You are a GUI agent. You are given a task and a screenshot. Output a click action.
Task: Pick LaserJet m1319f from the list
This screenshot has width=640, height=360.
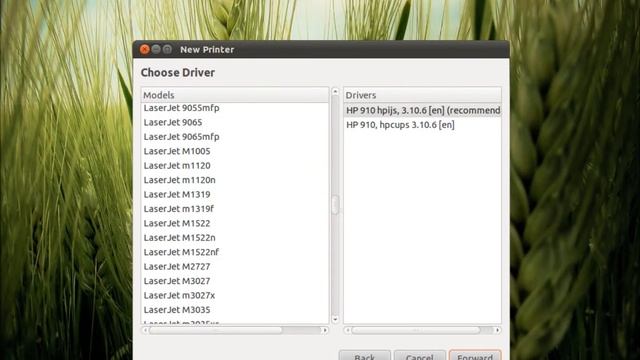point(235,209)
